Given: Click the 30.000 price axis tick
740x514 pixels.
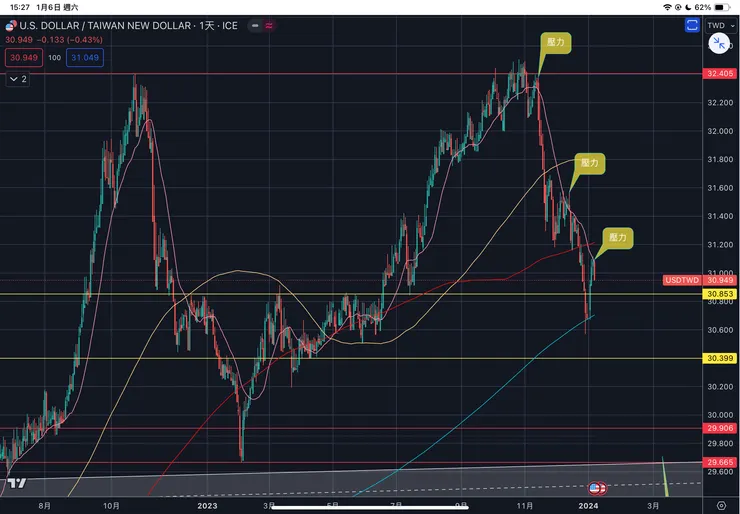Looking at the screenshot, I should coord(720,415).
